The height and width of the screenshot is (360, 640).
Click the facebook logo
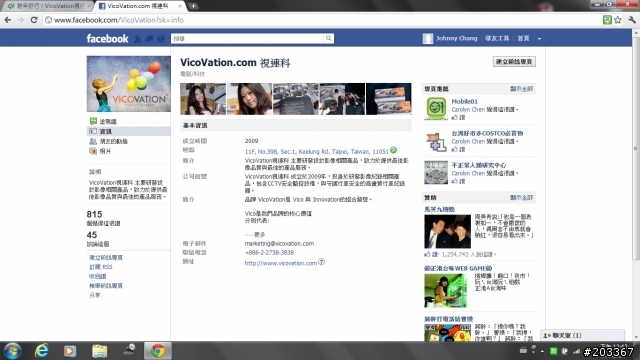107,38
